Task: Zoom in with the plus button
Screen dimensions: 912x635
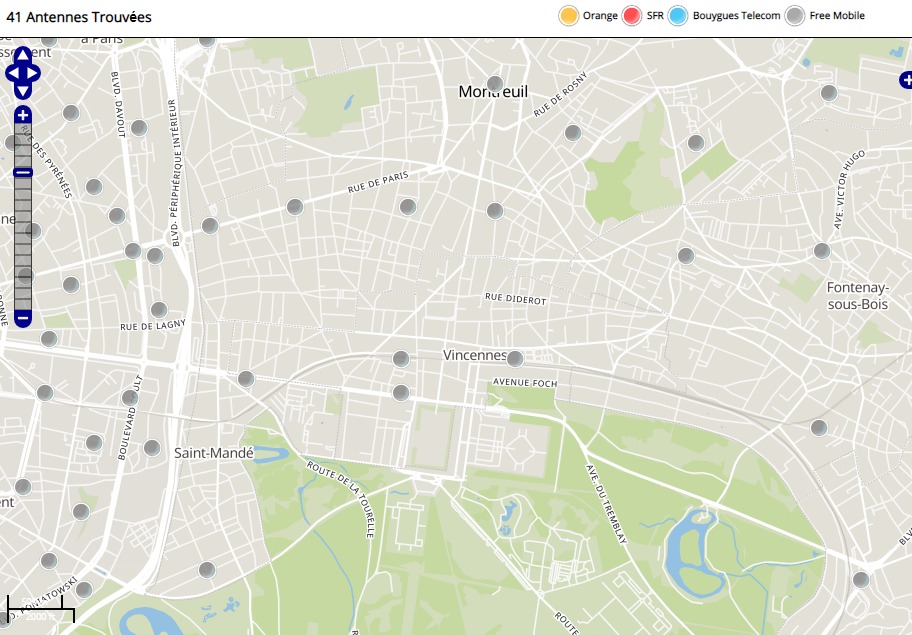Action: [23, 116]
